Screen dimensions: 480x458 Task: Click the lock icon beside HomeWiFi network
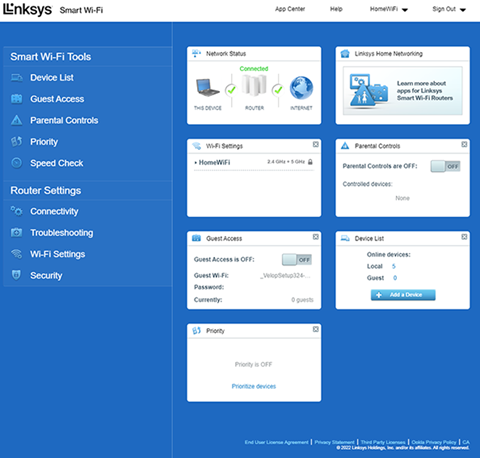click(310, 162)
